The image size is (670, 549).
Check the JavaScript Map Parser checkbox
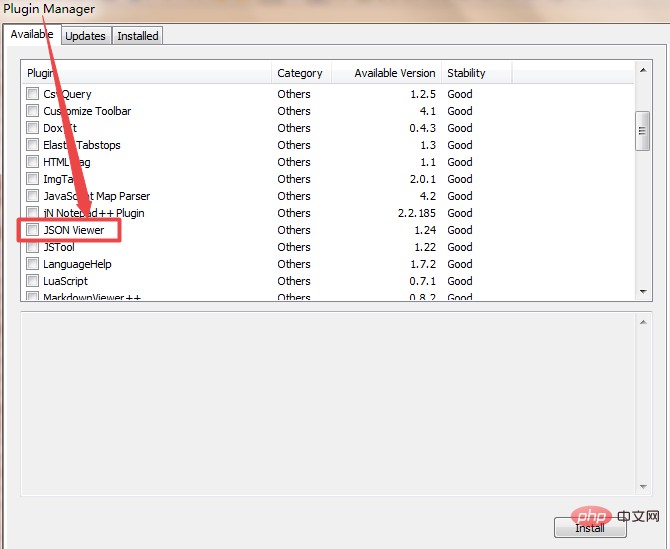tap(33, 196)
